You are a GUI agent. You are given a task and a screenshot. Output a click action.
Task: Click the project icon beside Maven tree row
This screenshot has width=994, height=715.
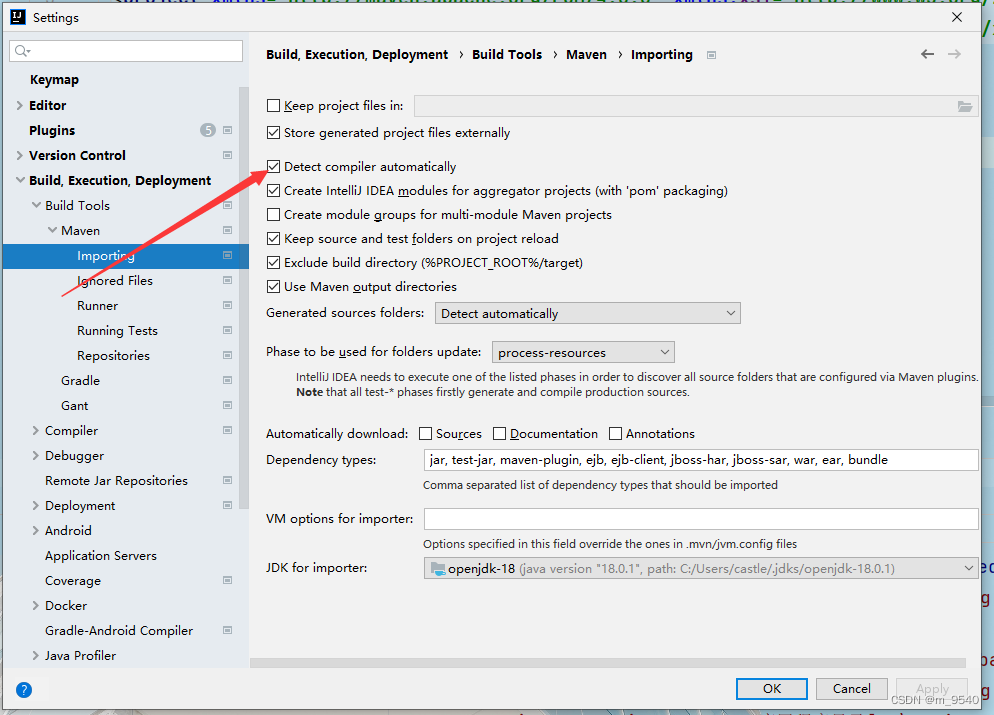[x=228, y=231]
